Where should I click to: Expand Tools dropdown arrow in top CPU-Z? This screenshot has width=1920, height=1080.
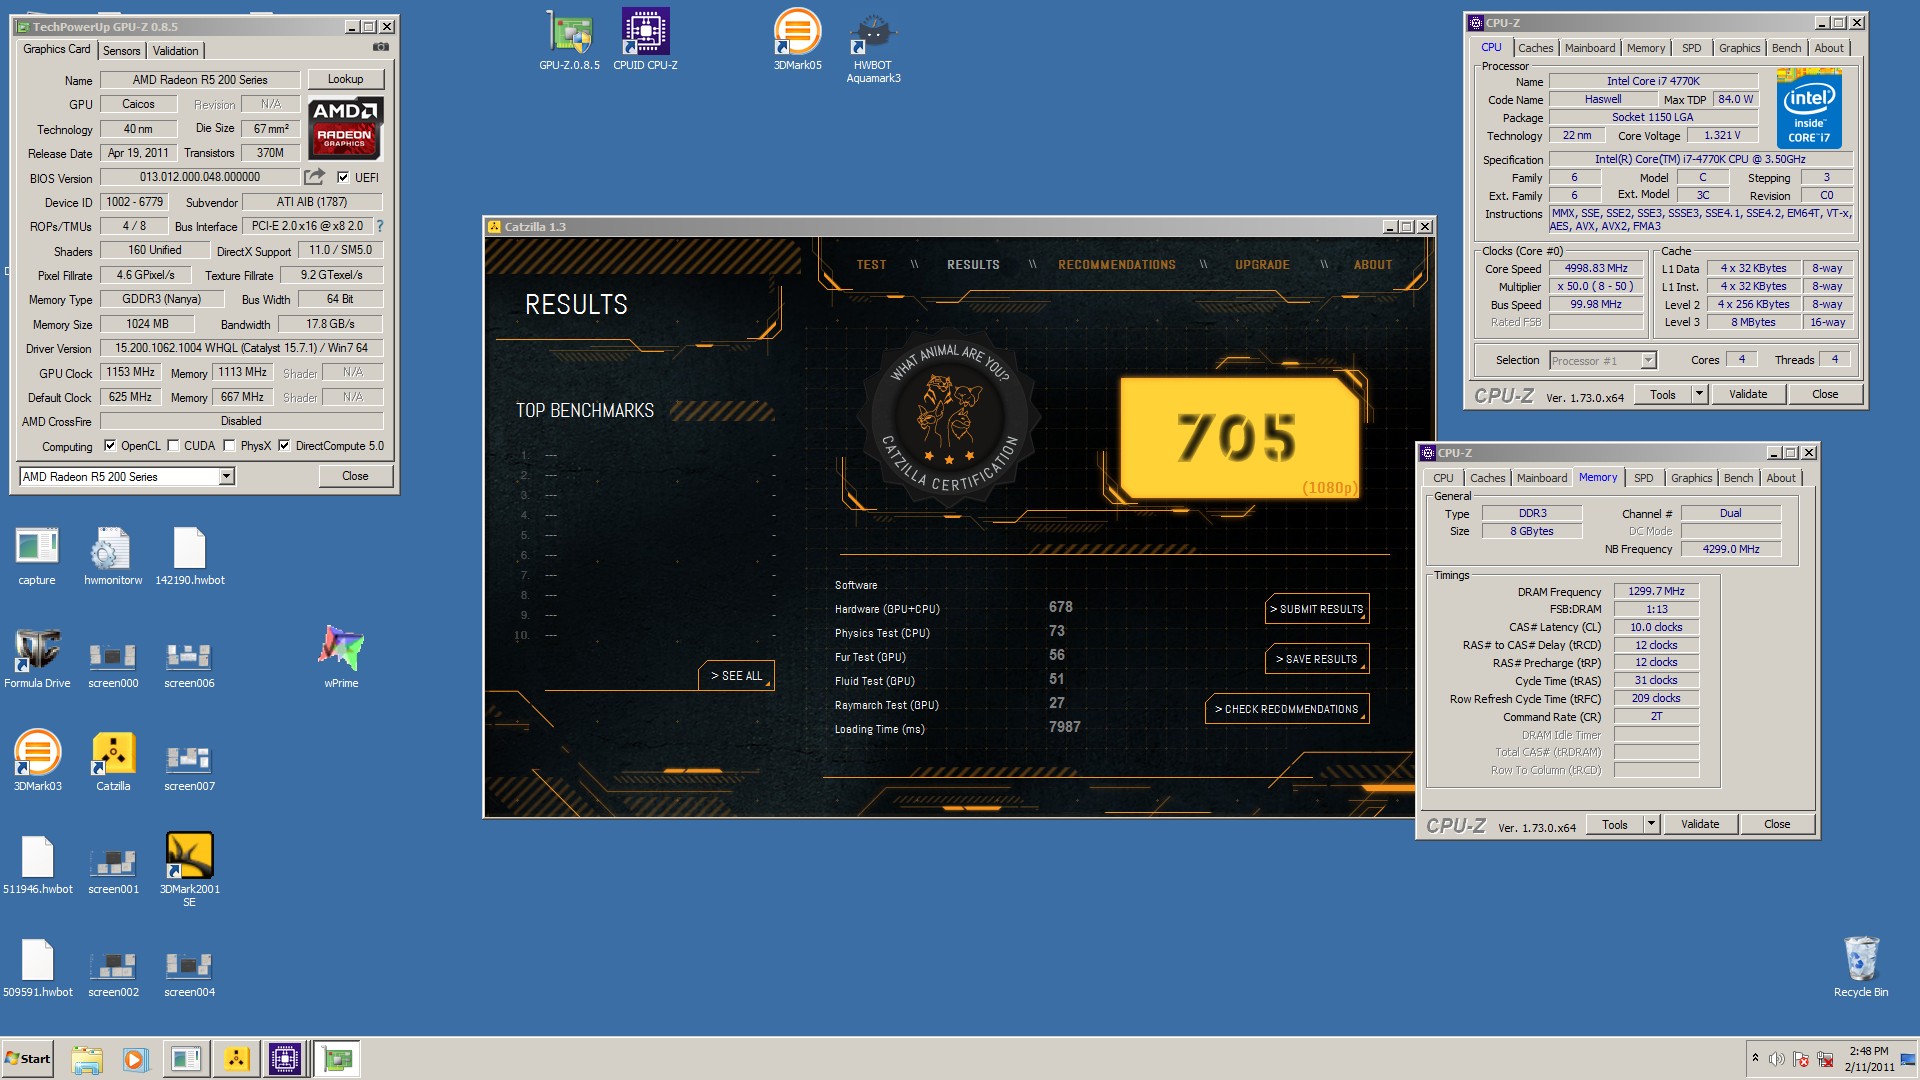click(x=1699, y=394)
